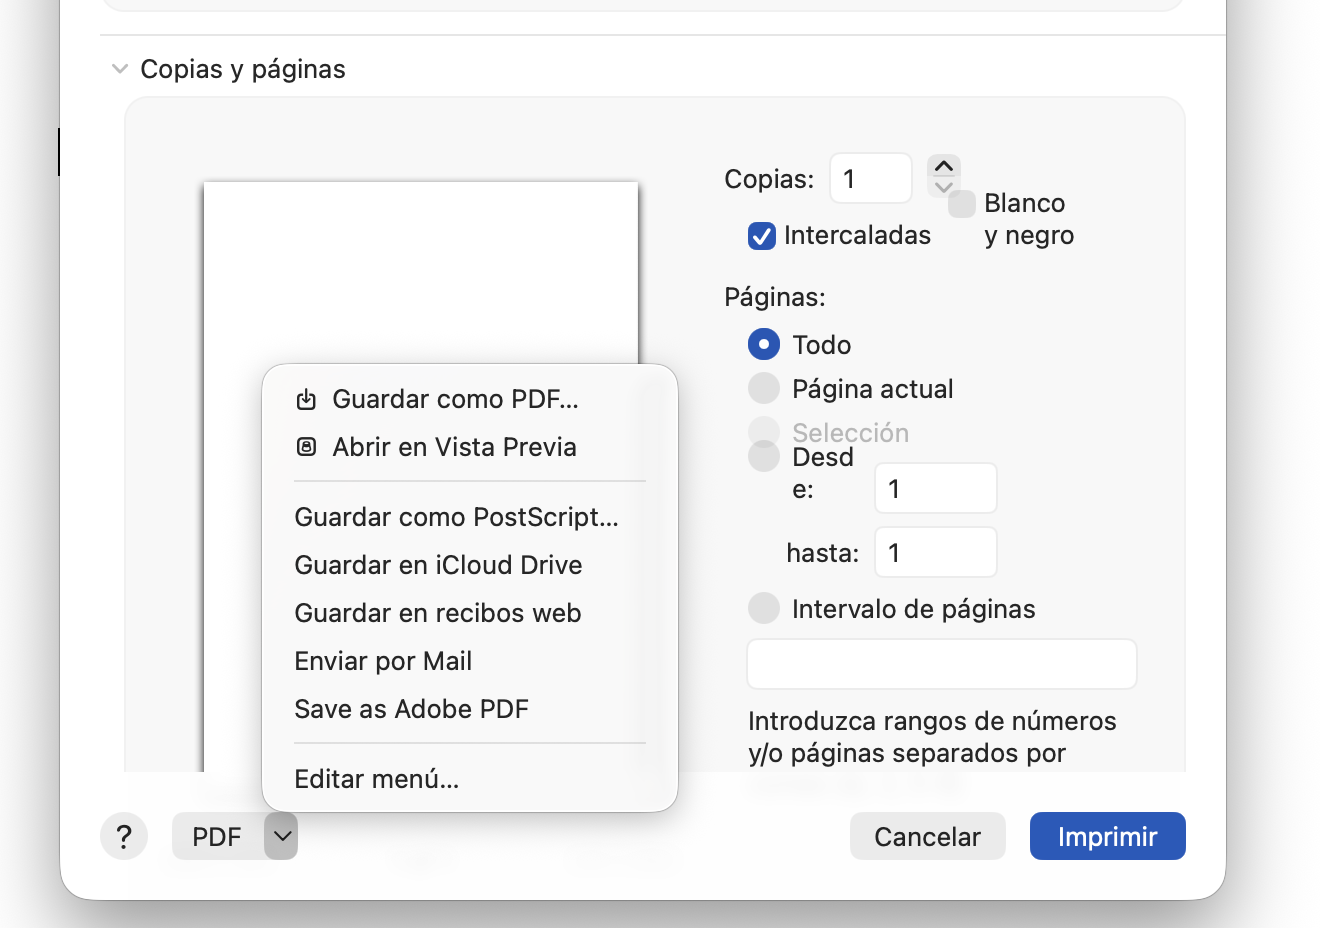Screen dimensions: 1320x928
Task: Choose Guardar como PostScript menu item
Action: coord(456,517)
